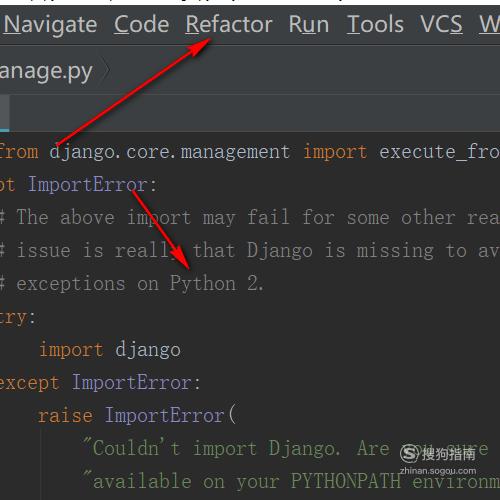Open the Tools menu
Image resolution: width=500 pixels, height=500 pixels.
point(375,24)
